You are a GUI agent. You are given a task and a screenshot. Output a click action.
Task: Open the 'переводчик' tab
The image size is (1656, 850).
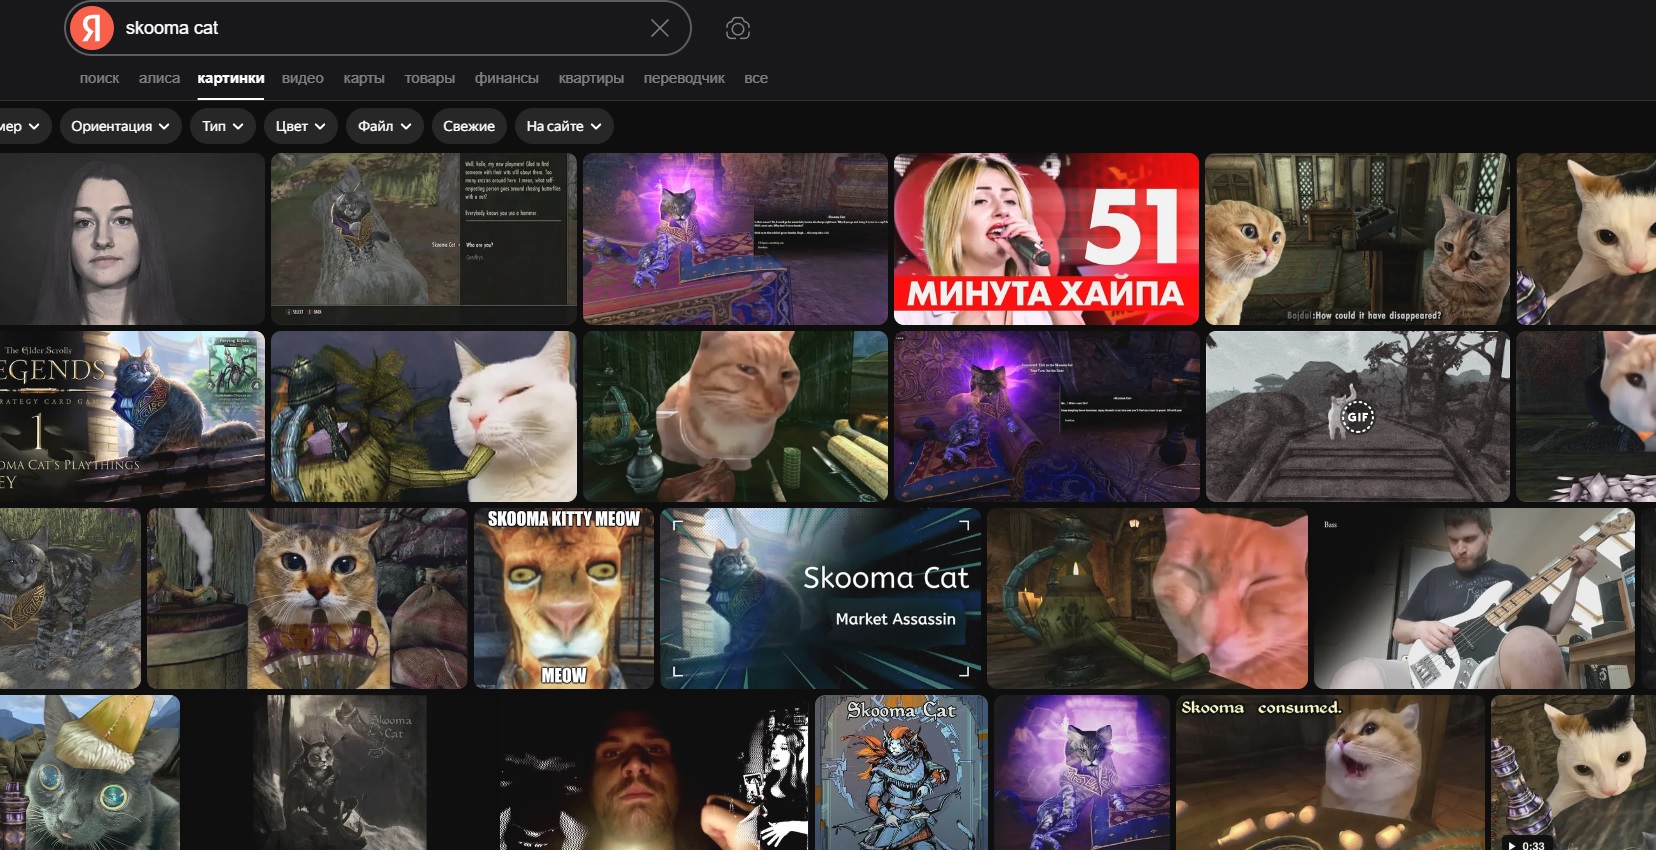684,78
